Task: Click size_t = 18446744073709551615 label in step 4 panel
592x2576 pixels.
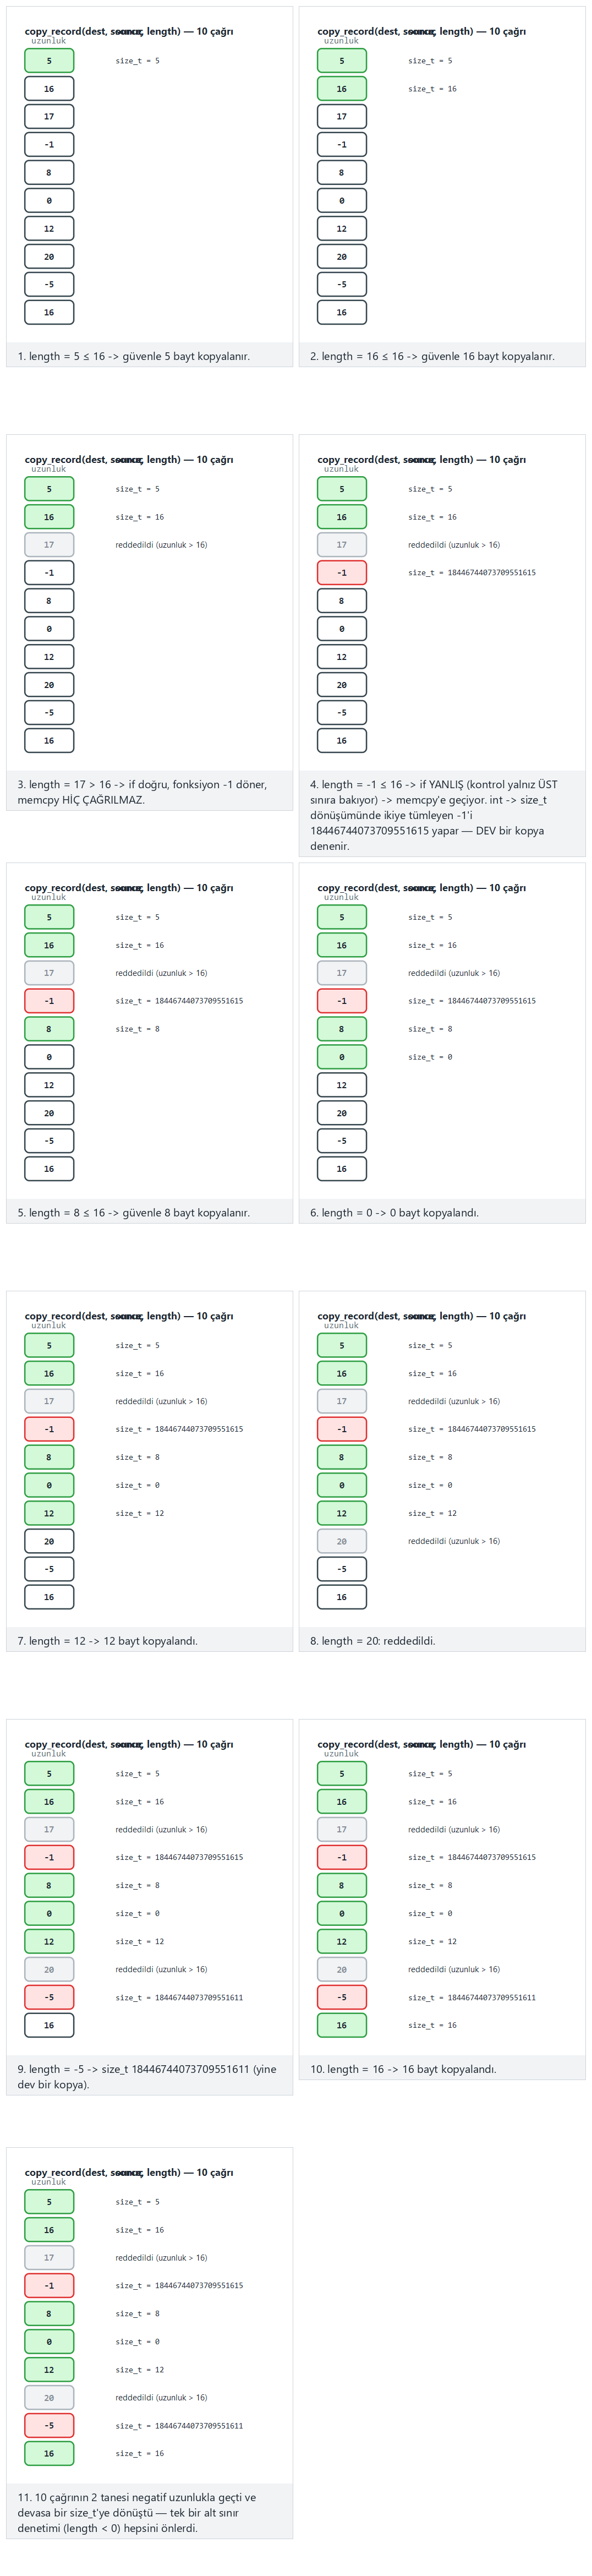Action: tap(472, 573)
